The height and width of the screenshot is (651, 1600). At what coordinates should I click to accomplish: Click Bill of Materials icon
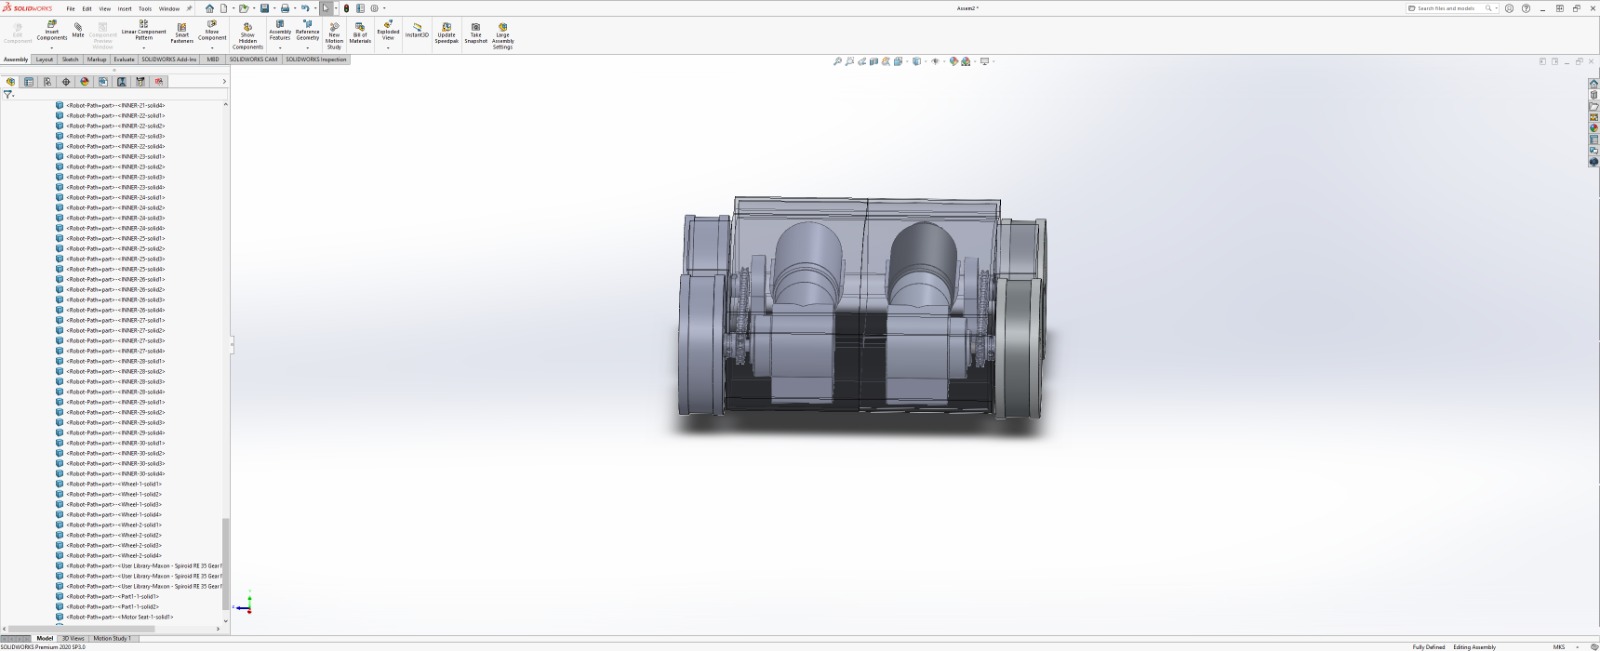click(360, 32)
